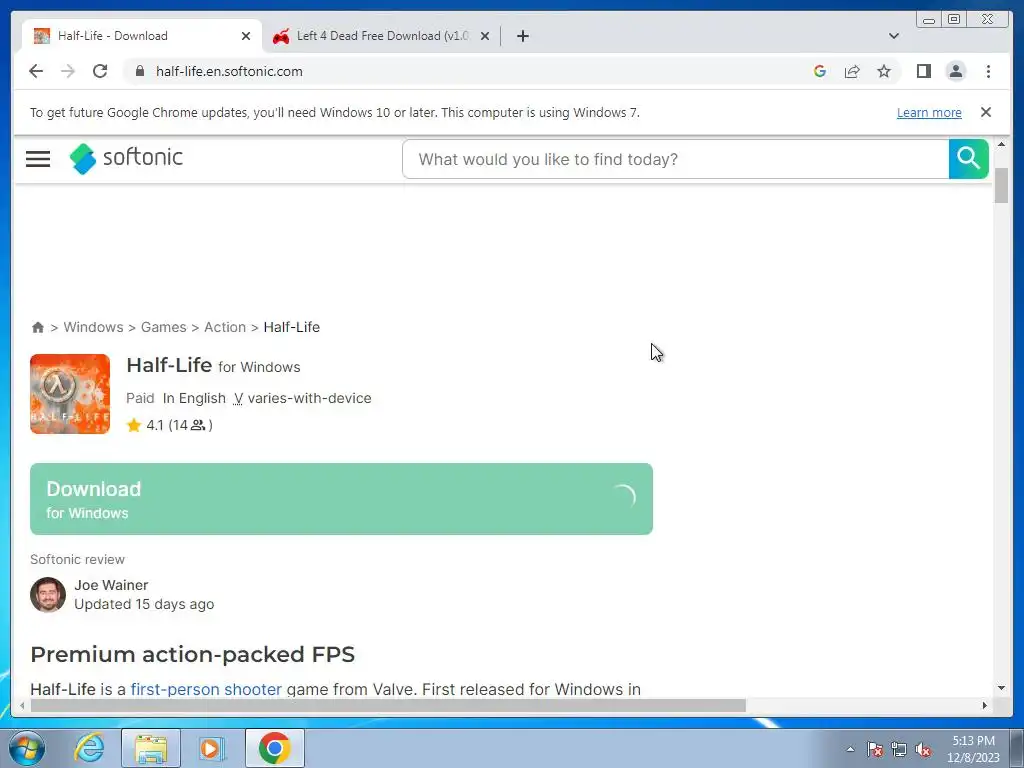Click the 'varies-with-device' version text
The image size is (1024, 768).
pos(309,398)
